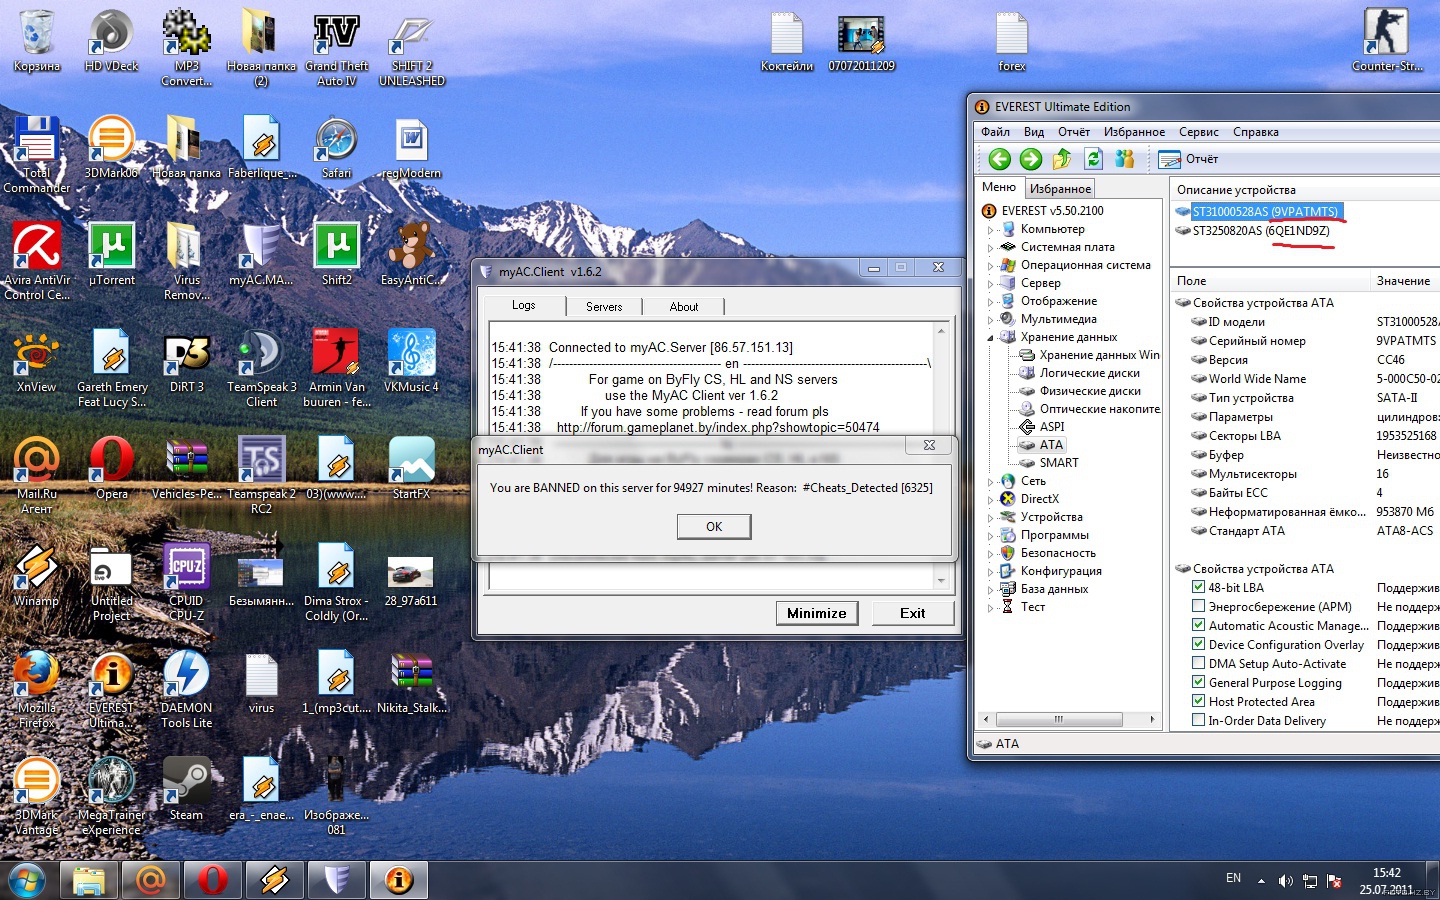The image size is (1440, 900).
Task: Toggle the Host Protected Area checkbox
Action: tap(1198, 702)
